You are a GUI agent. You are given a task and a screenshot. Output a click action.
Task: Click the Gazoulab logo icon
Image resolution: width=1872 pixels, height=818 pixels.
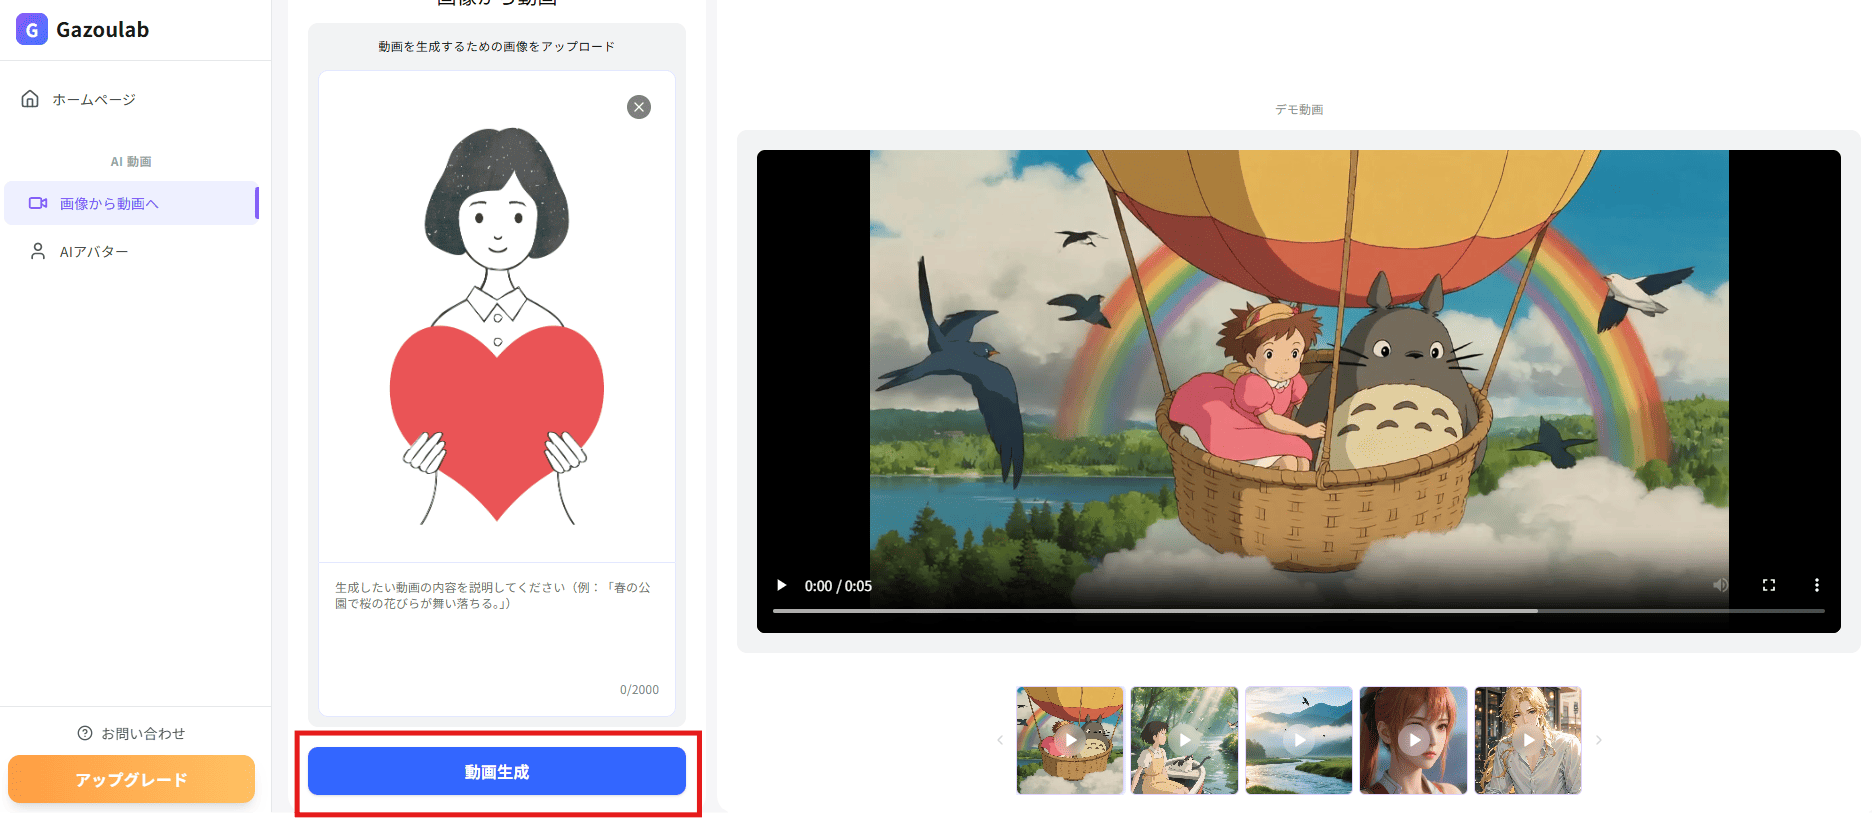pyautogui.click(x=32, y=29)
